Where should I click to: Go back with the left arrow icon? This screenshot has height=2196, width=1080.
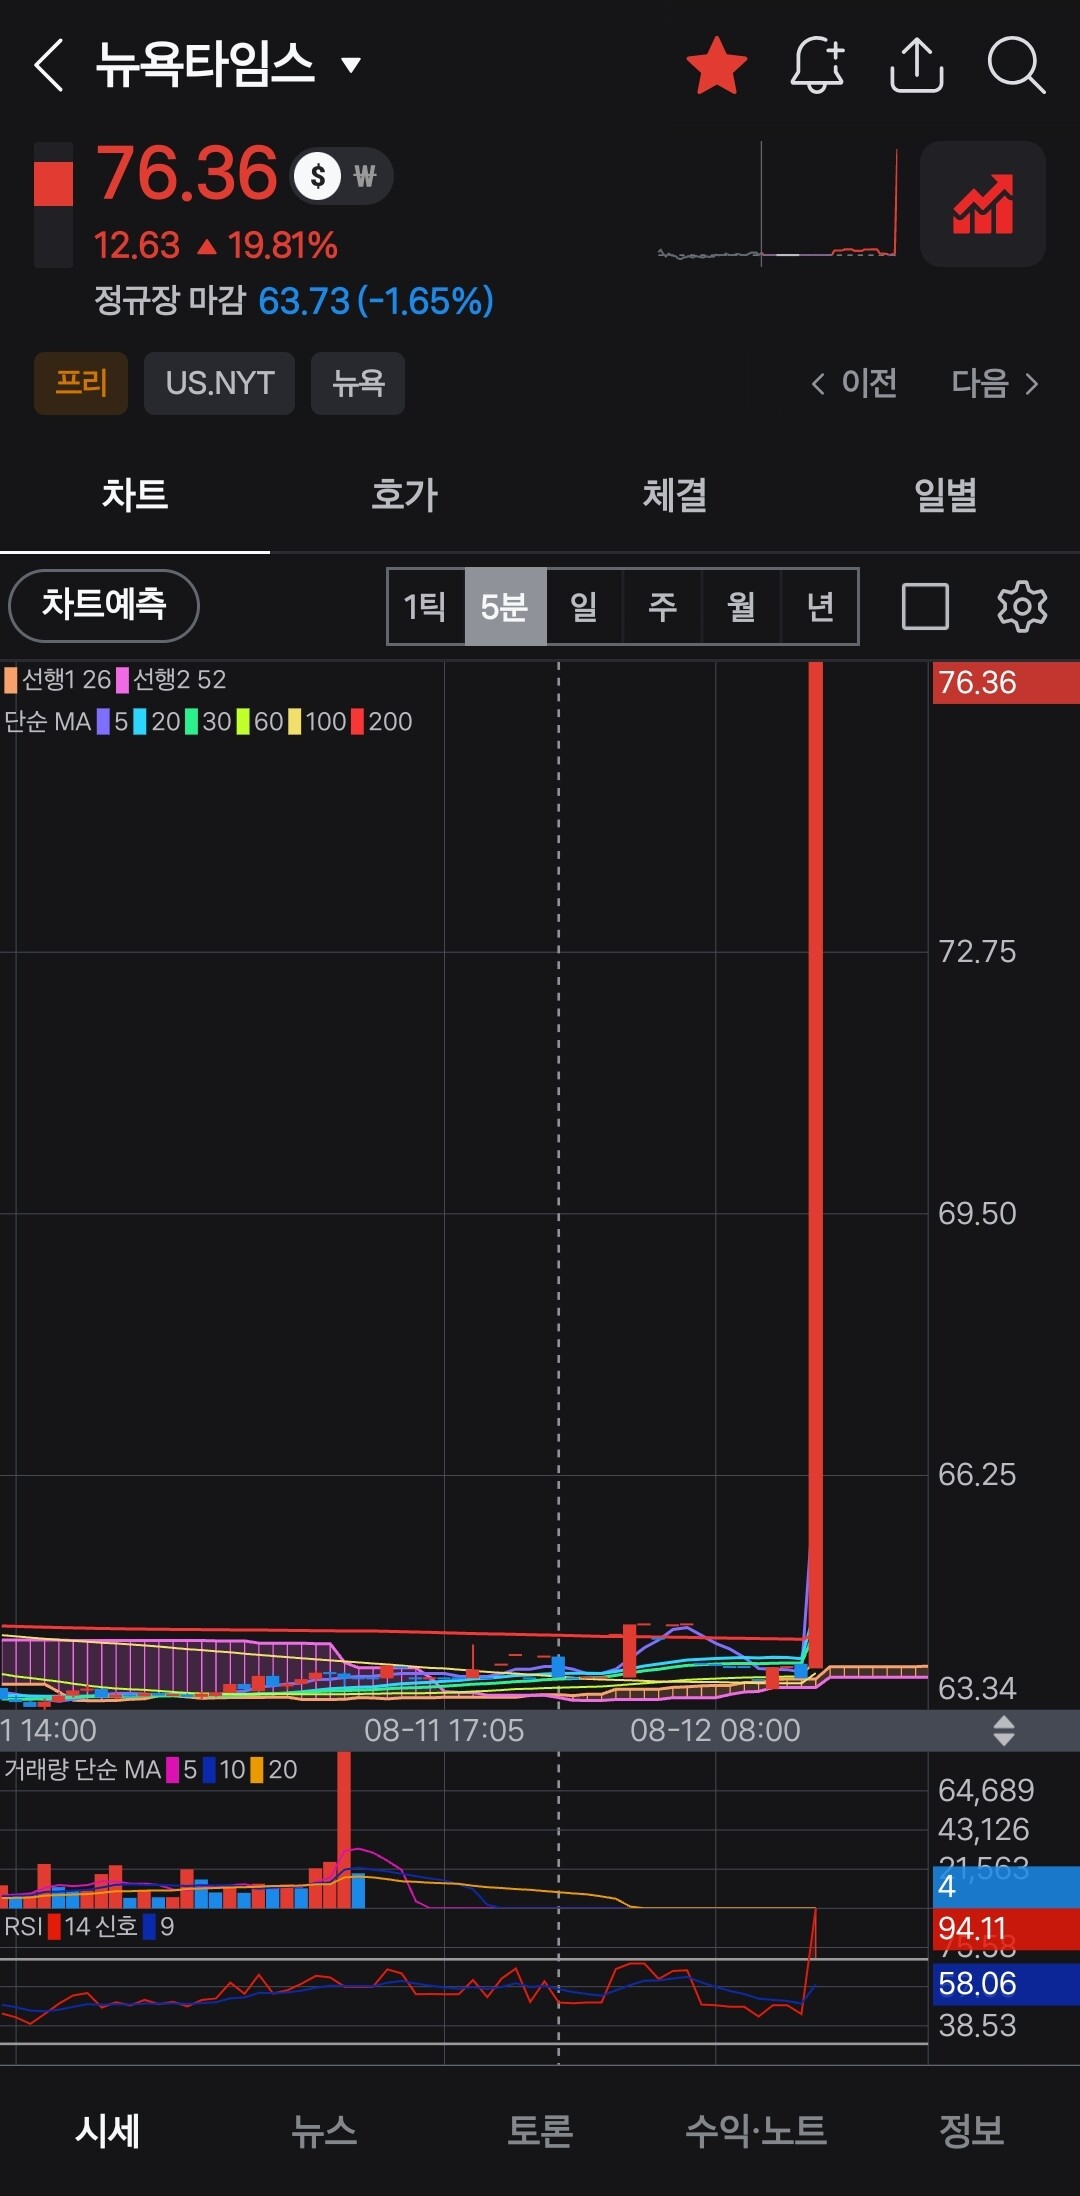point(48,66)
